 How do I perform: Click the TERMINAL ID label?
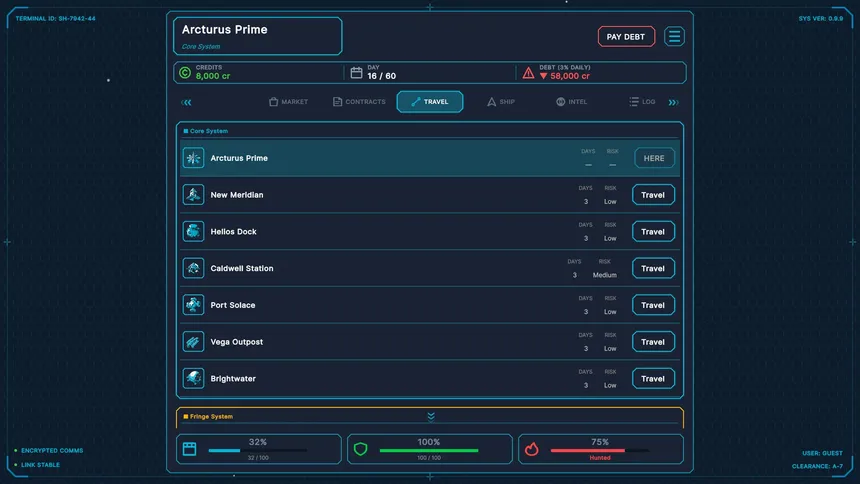(x=55, y=19)
